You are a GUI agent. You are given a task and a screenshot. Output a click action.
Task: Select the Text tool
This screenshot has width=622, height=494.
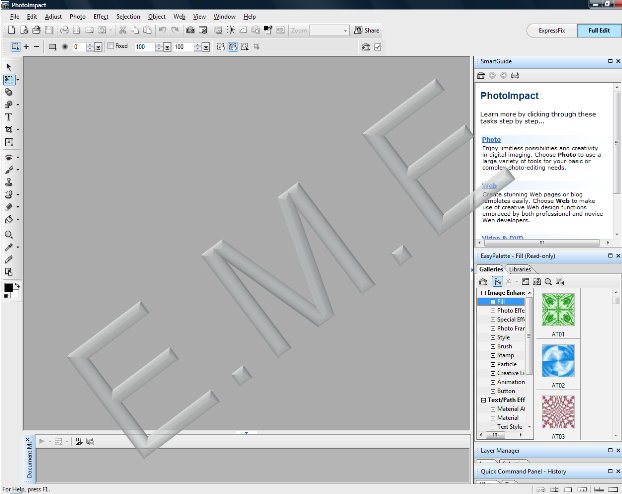[9, 117]
